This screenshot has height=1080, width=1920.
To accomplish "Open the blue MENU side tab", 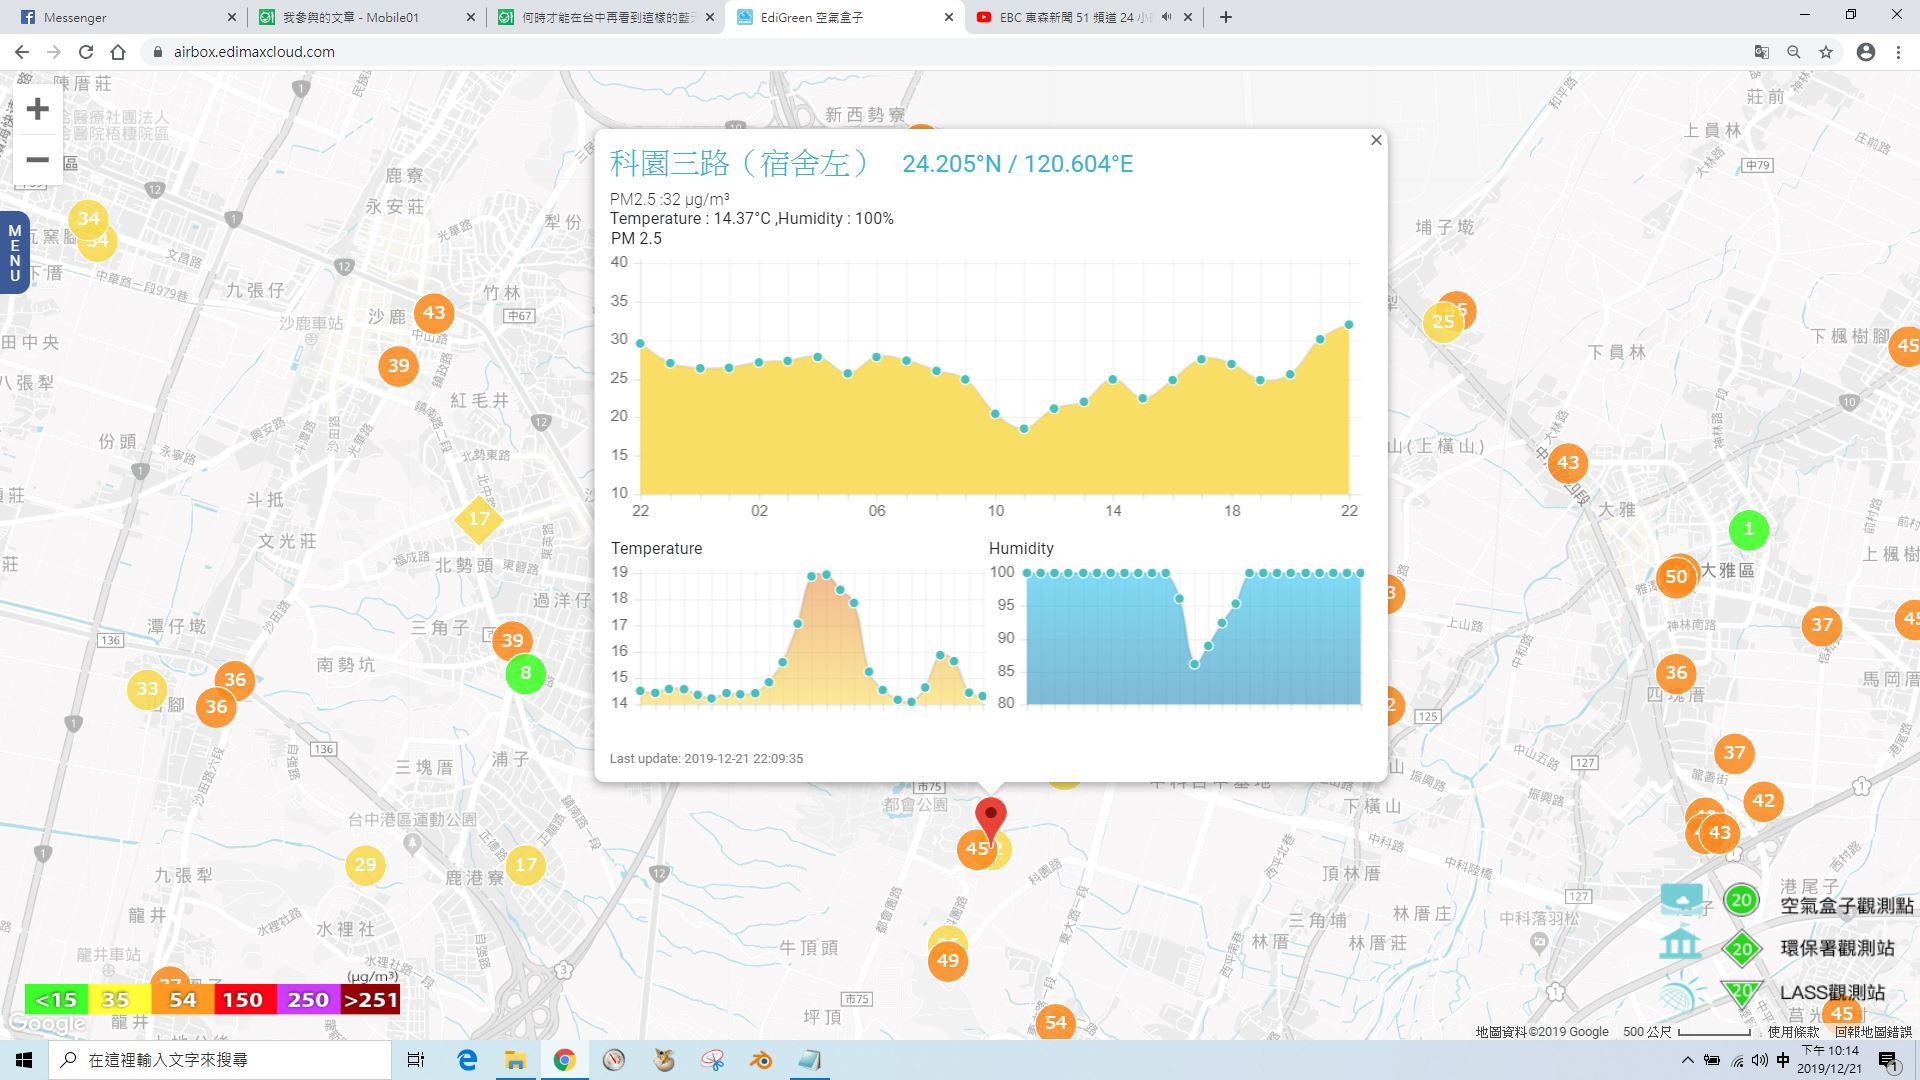I will [x=14, y=253].
